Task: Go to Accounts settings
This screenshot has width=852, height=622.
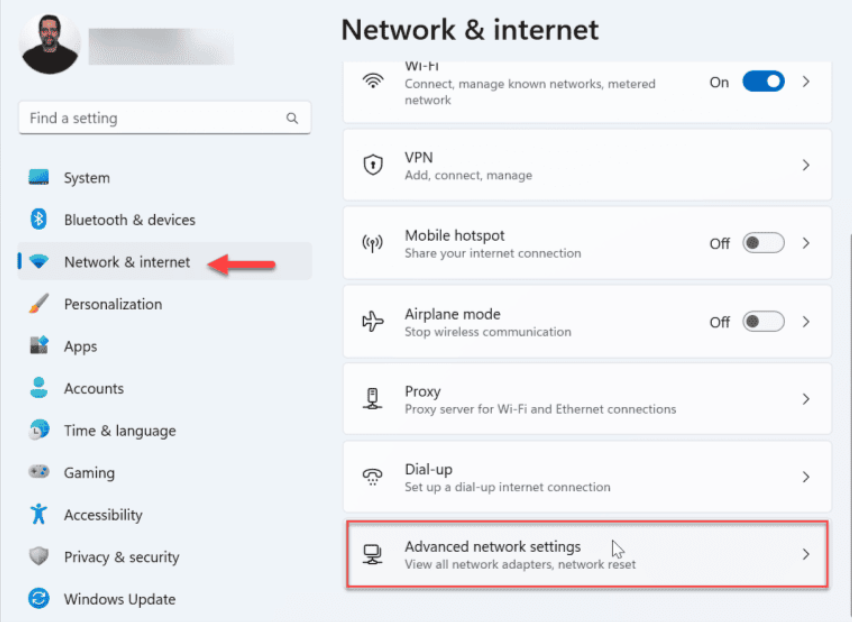Action: 94,388
